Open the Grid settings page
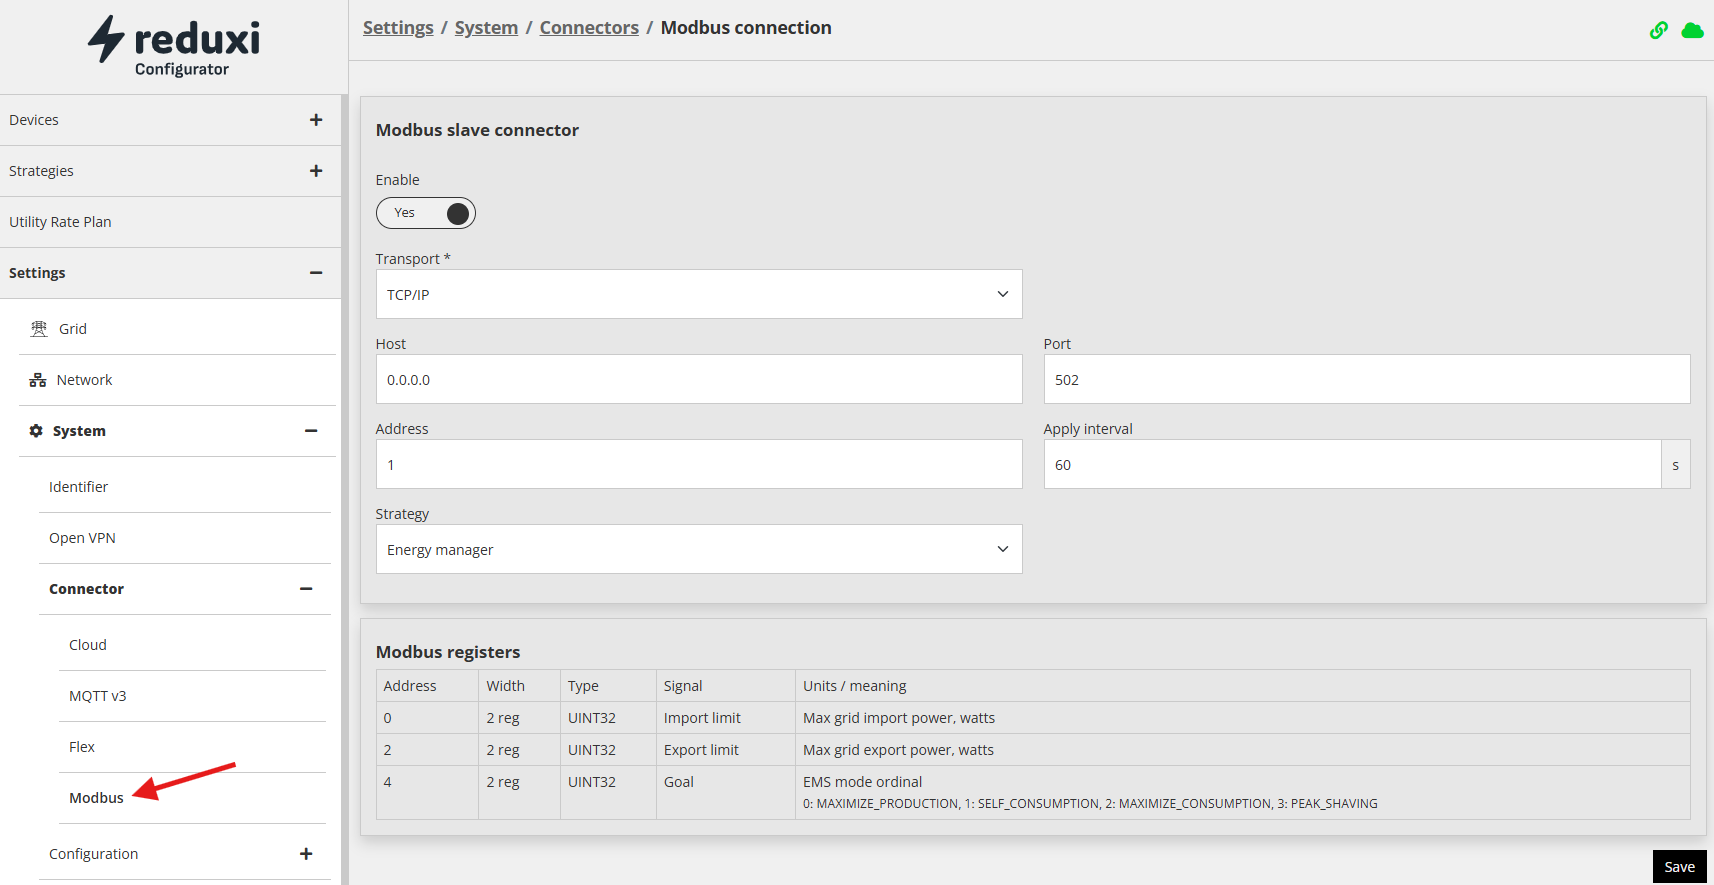This screenshot has height=885, width=1714. click(177, 329)
